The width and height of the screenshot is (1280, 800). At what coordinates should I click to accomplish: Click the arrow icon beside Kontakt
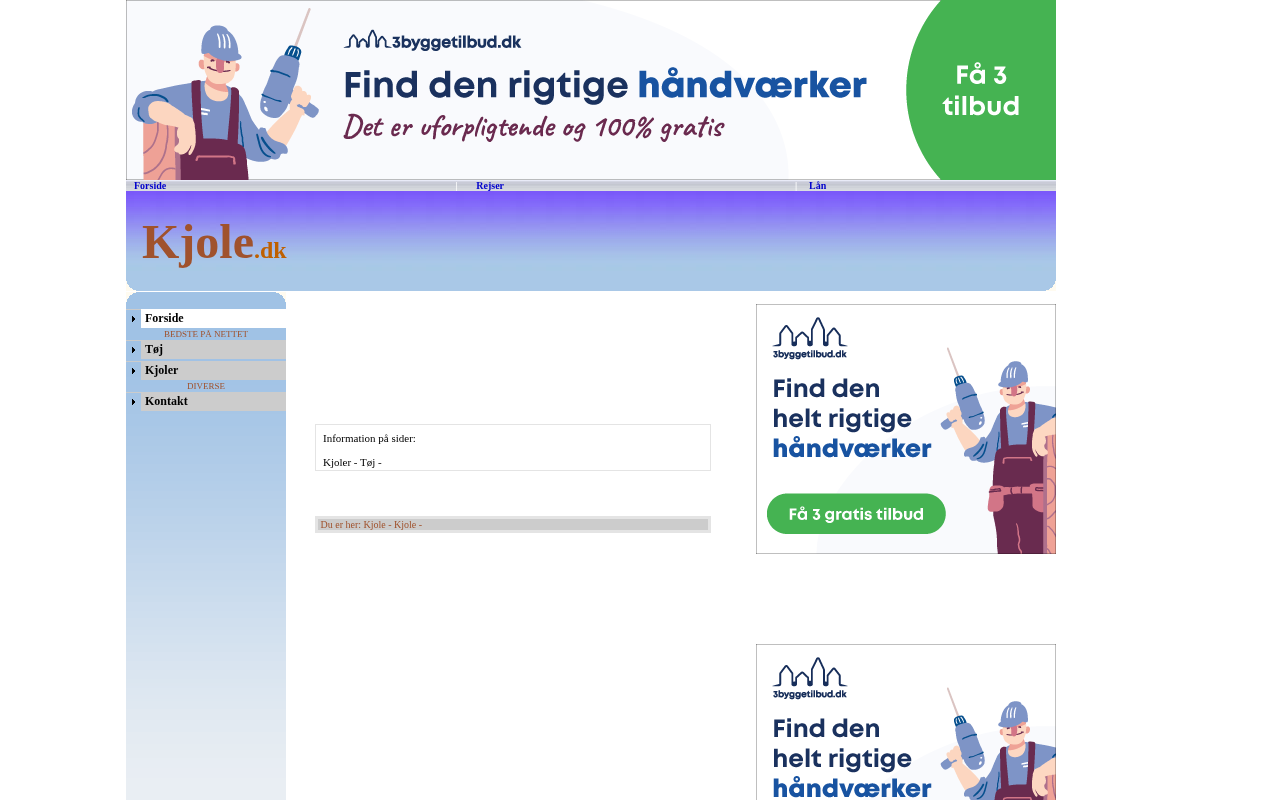(133, 402)
